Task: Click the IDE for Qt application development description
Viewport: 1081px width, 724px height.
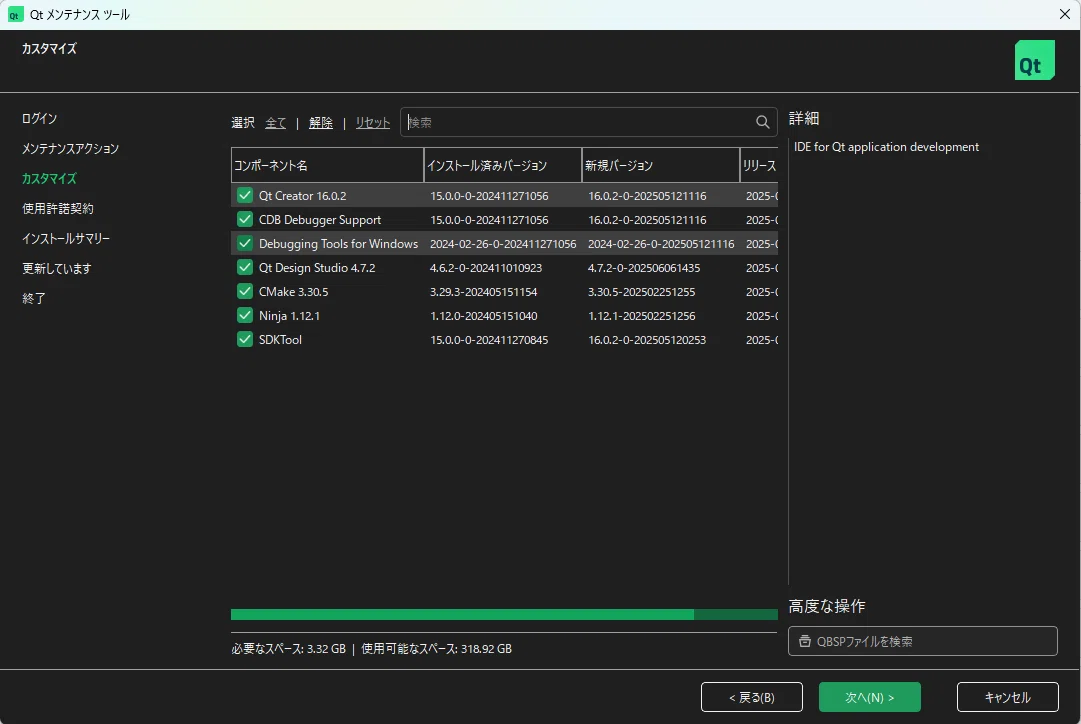Action: tap(886, 147)
